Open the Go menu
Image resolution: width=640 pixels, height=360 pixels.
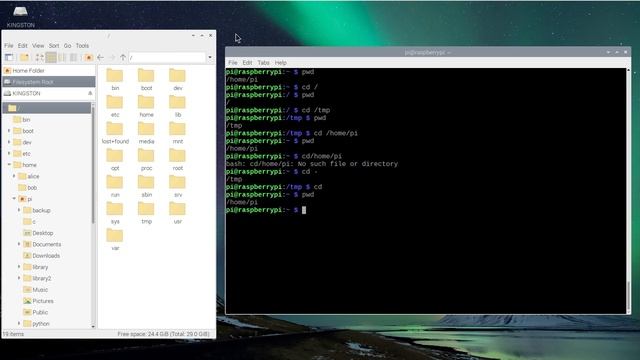(67, 46)
